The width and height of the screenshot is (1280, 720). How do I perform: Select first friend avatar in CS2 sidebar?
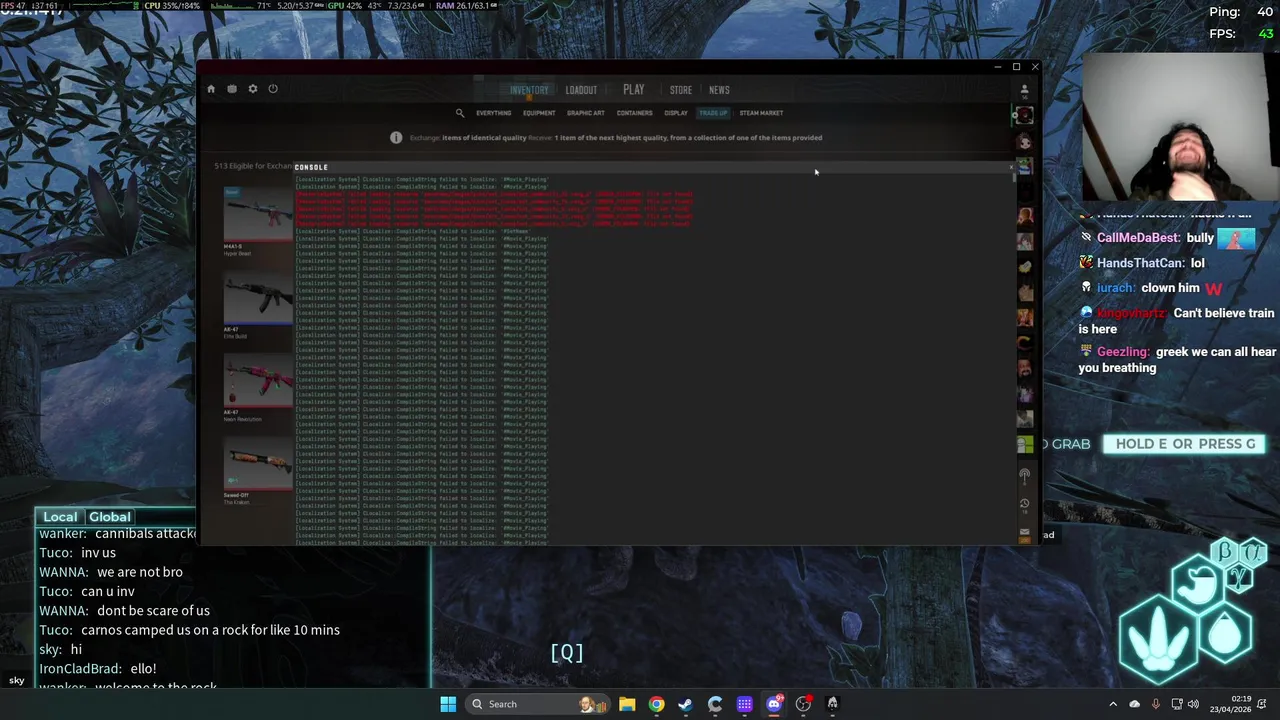(1024, 115)
